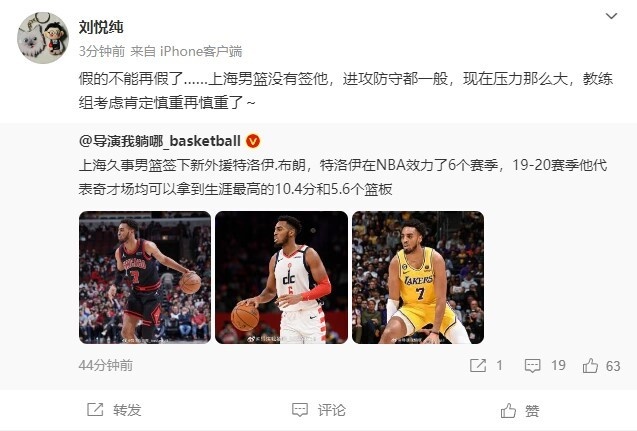This screenshot has height=431, width=637.
Task: Open the 44分钟前 original post timestamp
Action: 106,365
